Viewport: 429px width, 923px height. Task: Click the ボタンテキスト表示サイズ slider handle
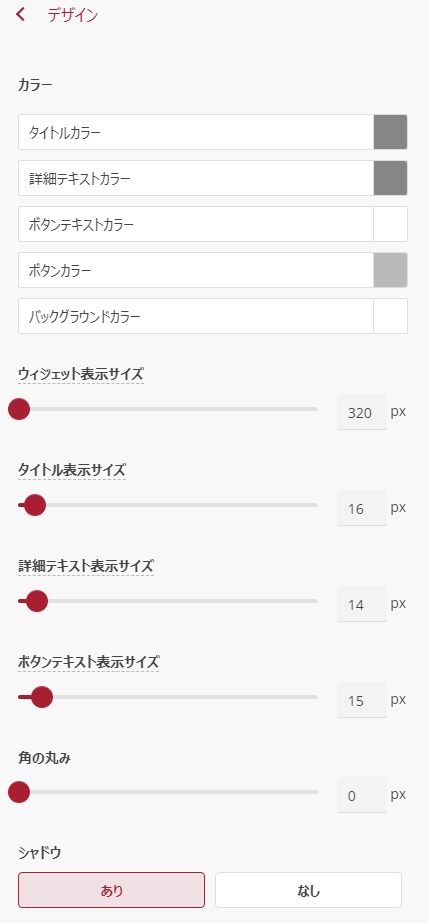pos(42,697)
